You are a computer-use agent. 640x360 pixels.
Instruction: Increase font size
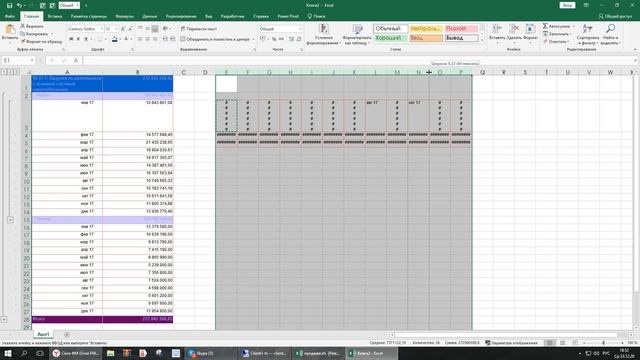(x=123, y=29)
